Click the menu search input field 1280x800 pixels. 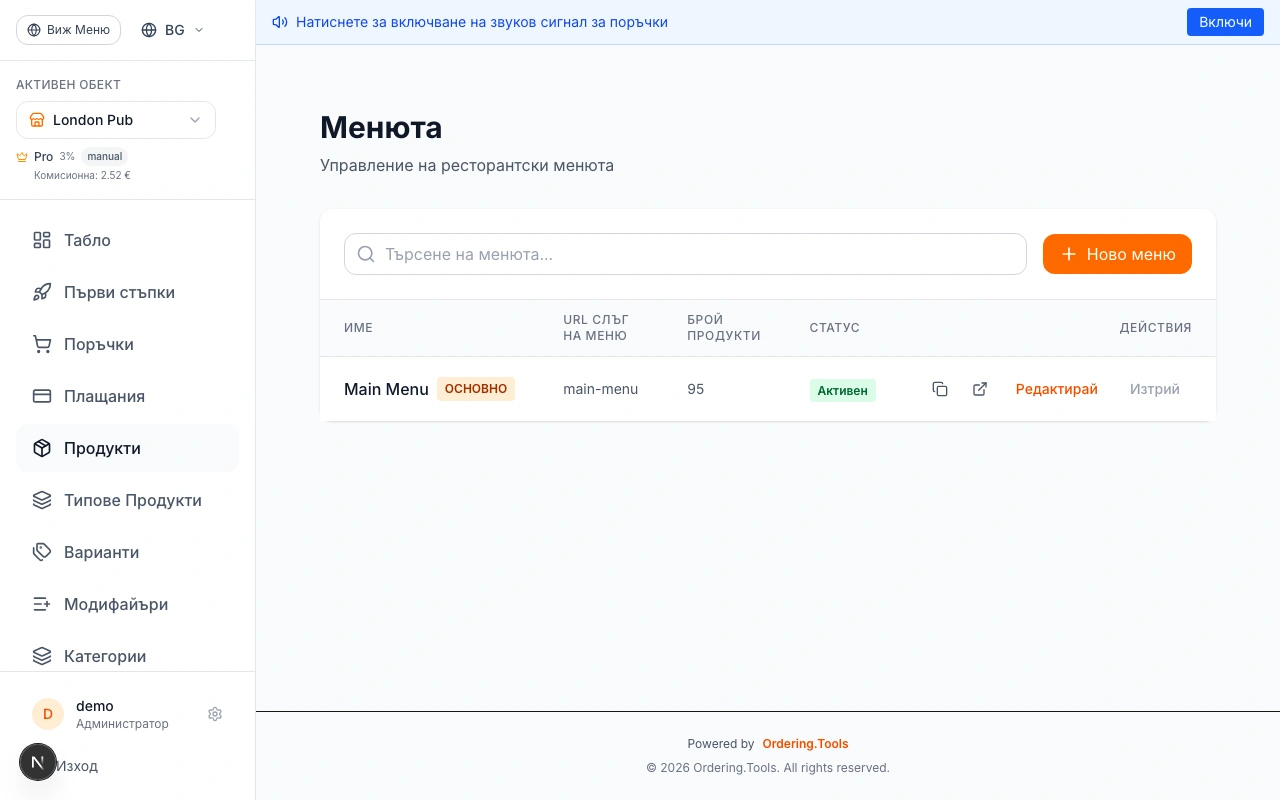pos(685,254)
